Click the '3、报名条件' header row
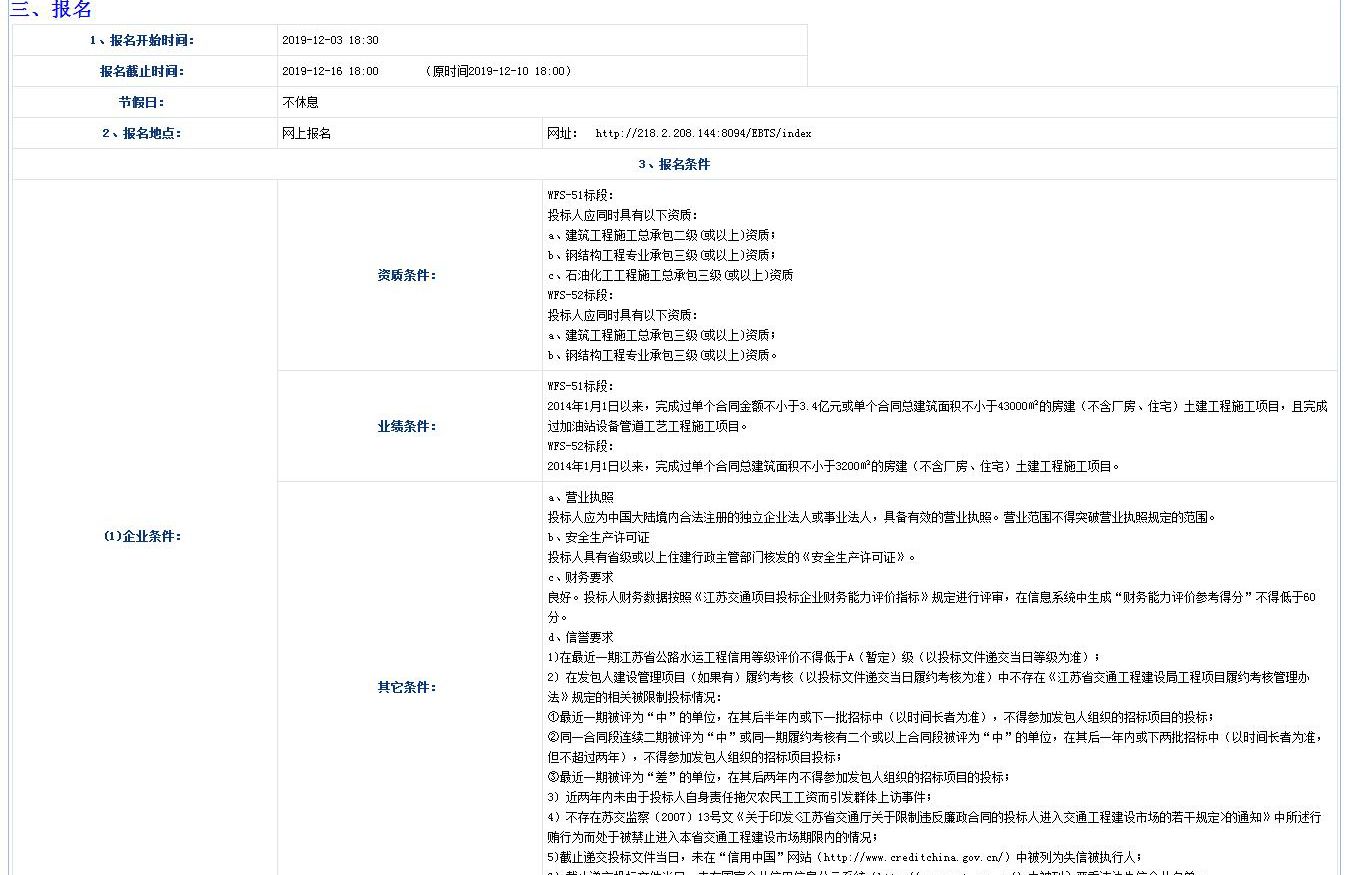Screen dimensions: 1349x875 tap(674, 164)
